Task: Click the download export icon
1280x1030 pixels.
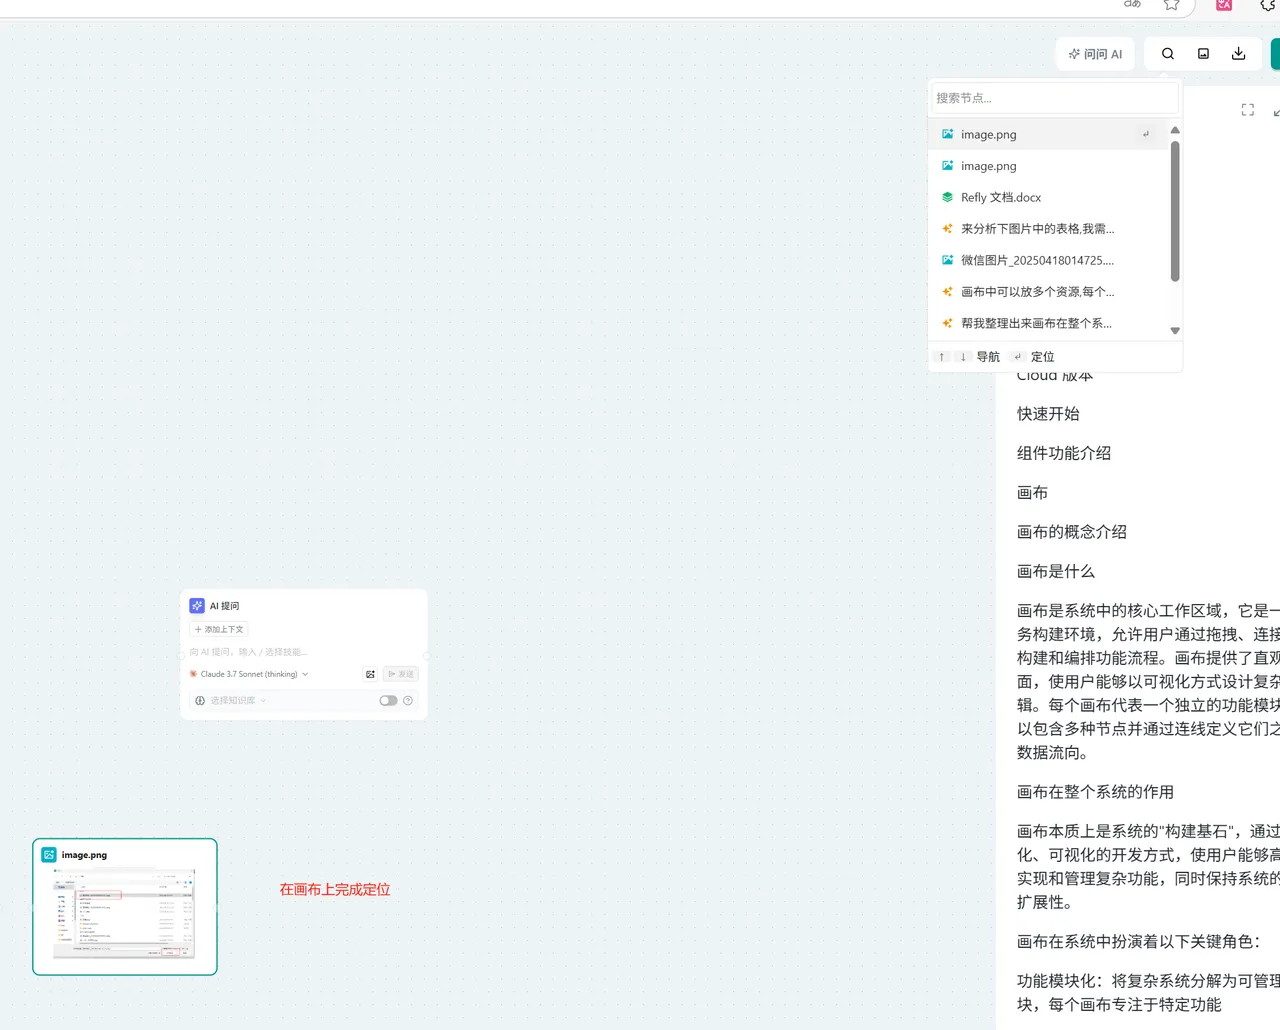Action: pyautogui.click(x=1238, y=54)
